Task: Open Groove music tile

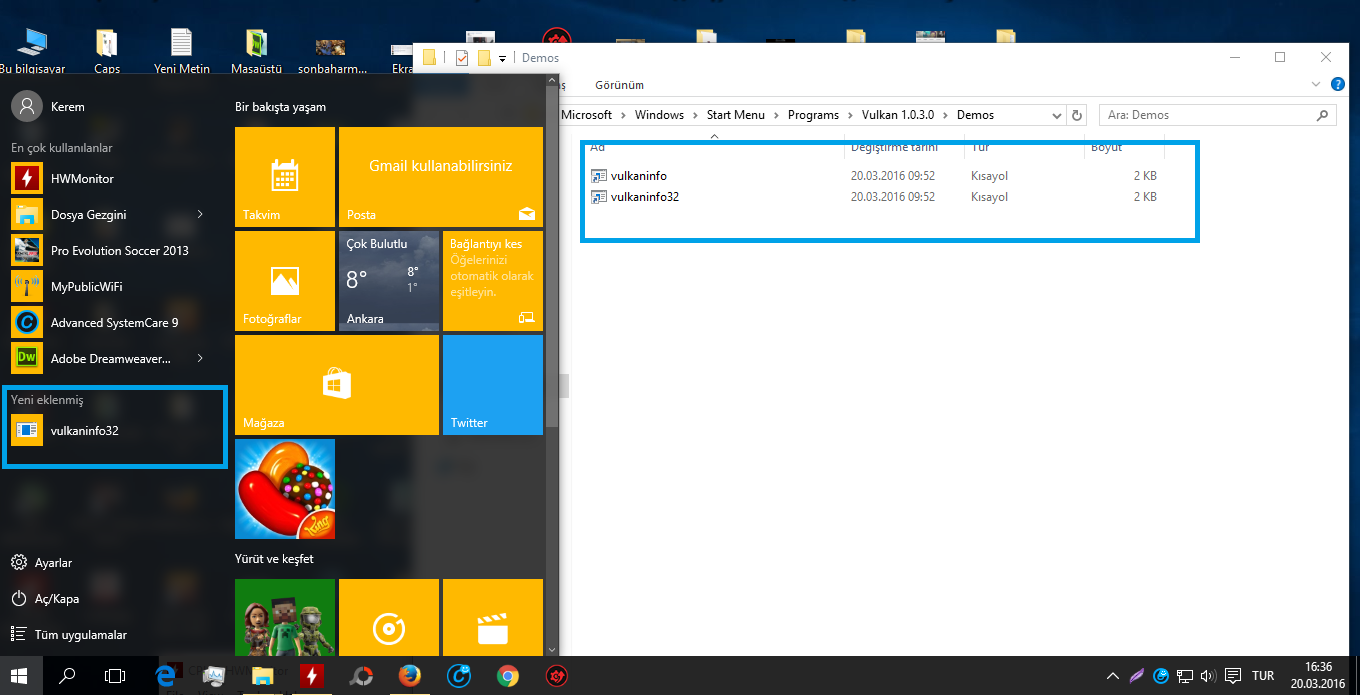Action: (389, 617)
